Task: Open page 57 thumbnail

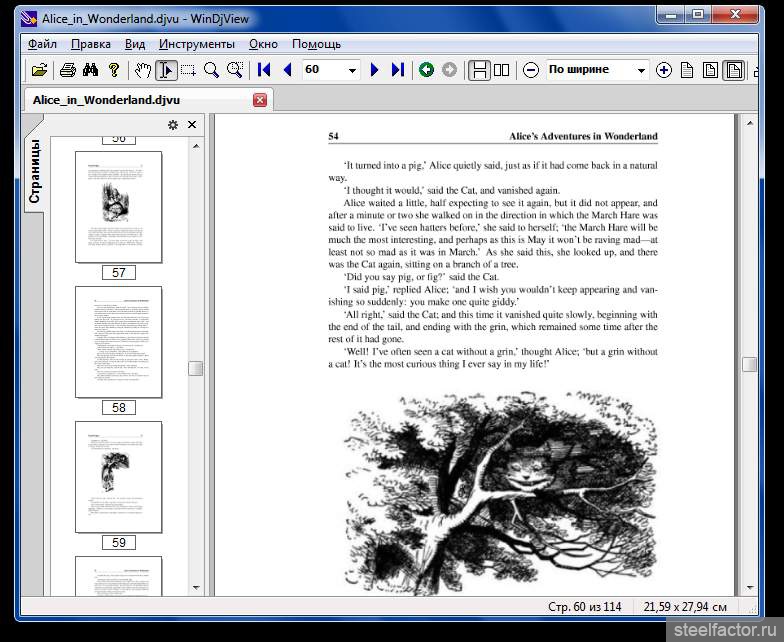Action: [118, 207]
